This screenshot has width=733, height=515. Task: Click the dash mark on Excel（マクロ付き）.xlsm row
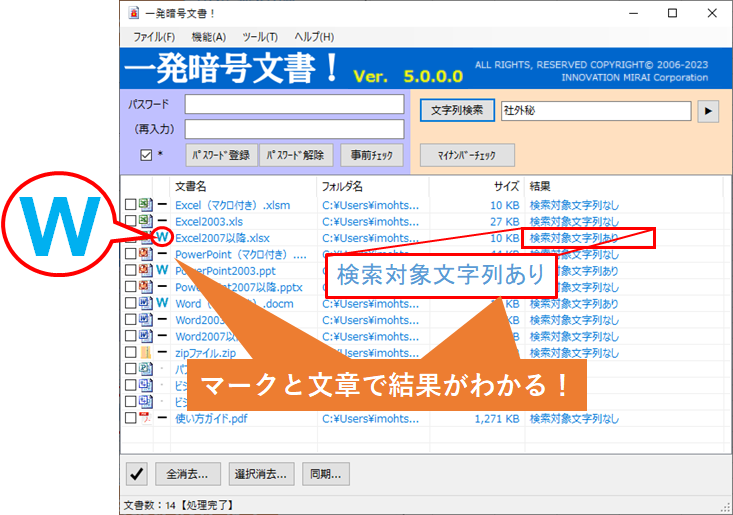point(162,204)
